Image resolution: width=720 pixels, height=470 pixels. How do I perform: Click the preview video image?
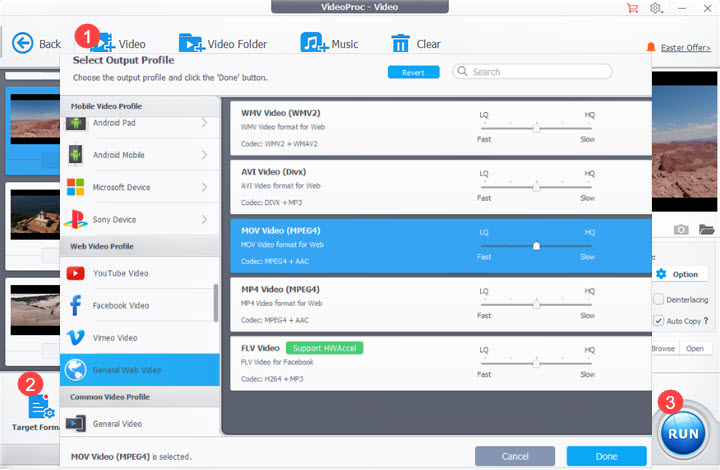684,141
